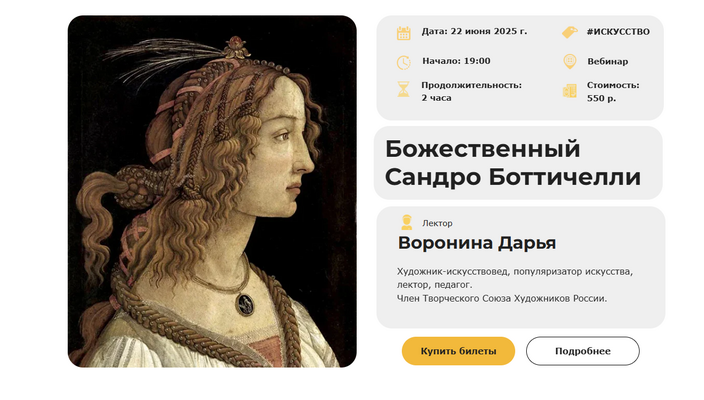
Task: Click the title Божественный Сандро Боттичелли
Action: pos(512,163)
